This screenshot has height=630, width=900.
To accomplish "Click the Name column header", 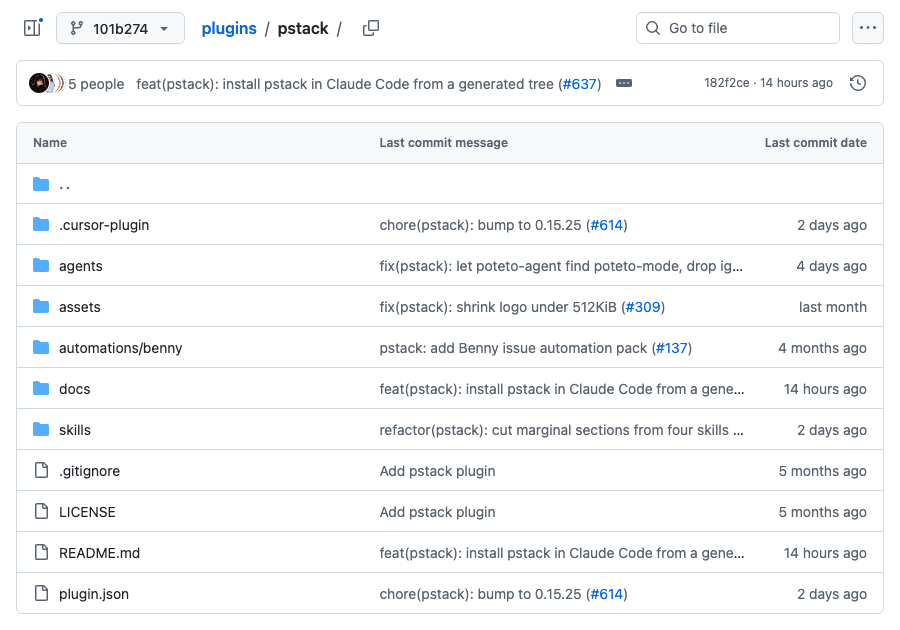I will [x=50, y=142].
